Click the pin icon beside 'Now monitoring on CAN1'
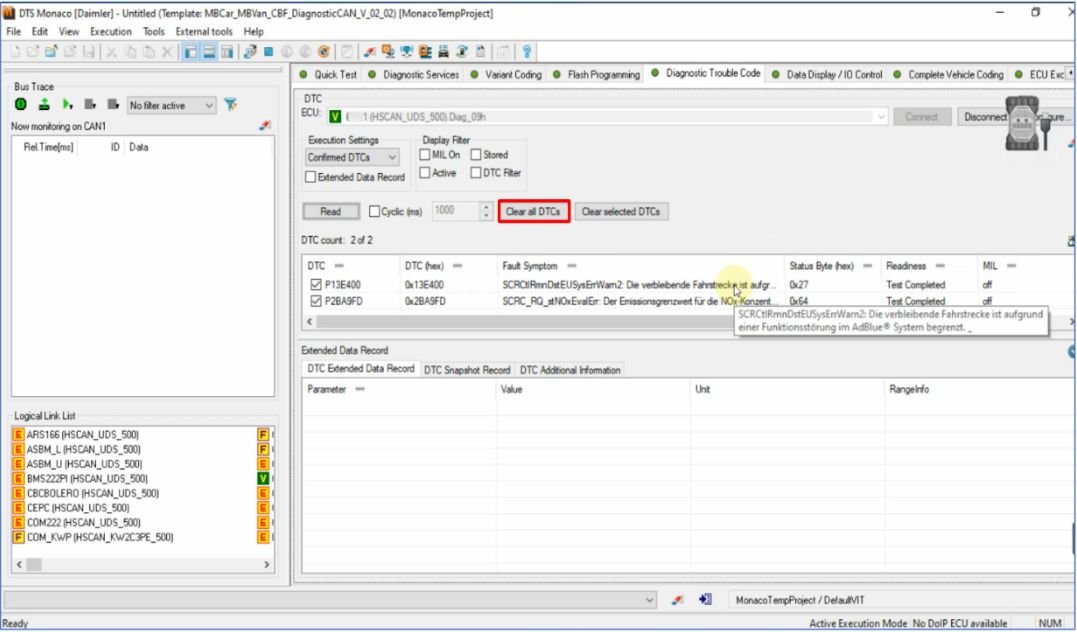Viewport: 1077px width, 632px height. (265, 126)
